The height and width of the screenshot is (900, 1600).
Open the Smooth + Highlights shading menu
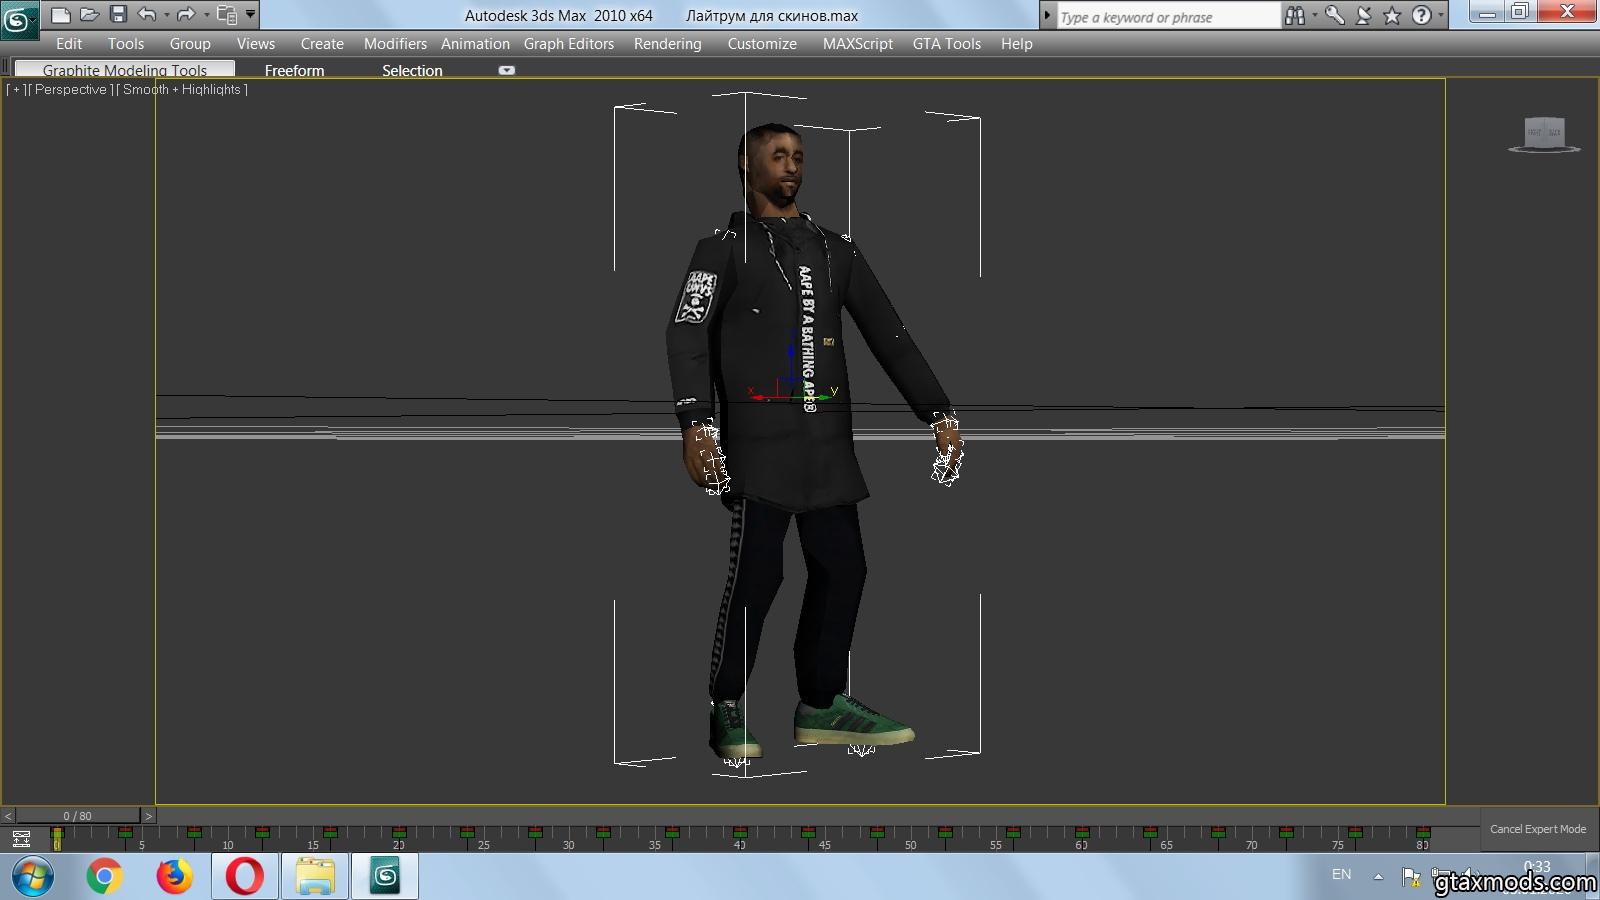181,90
